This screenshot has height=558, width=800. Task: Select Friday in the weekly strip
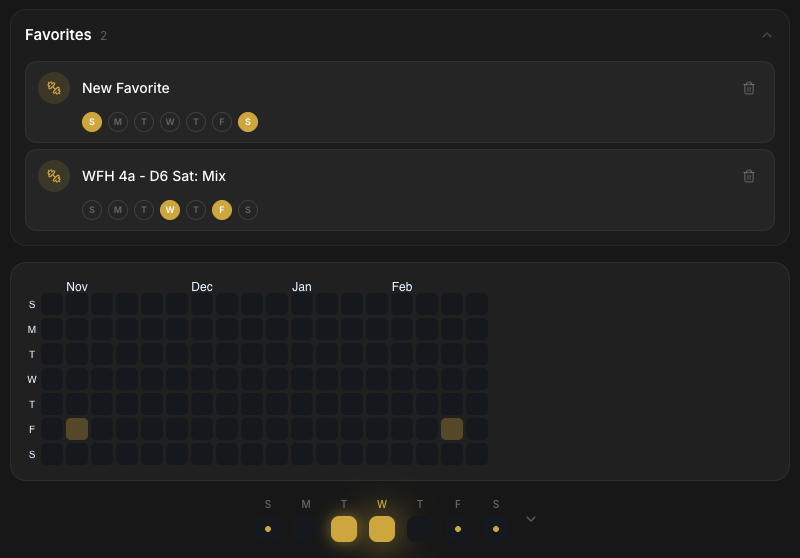click(x=458, y=528)
